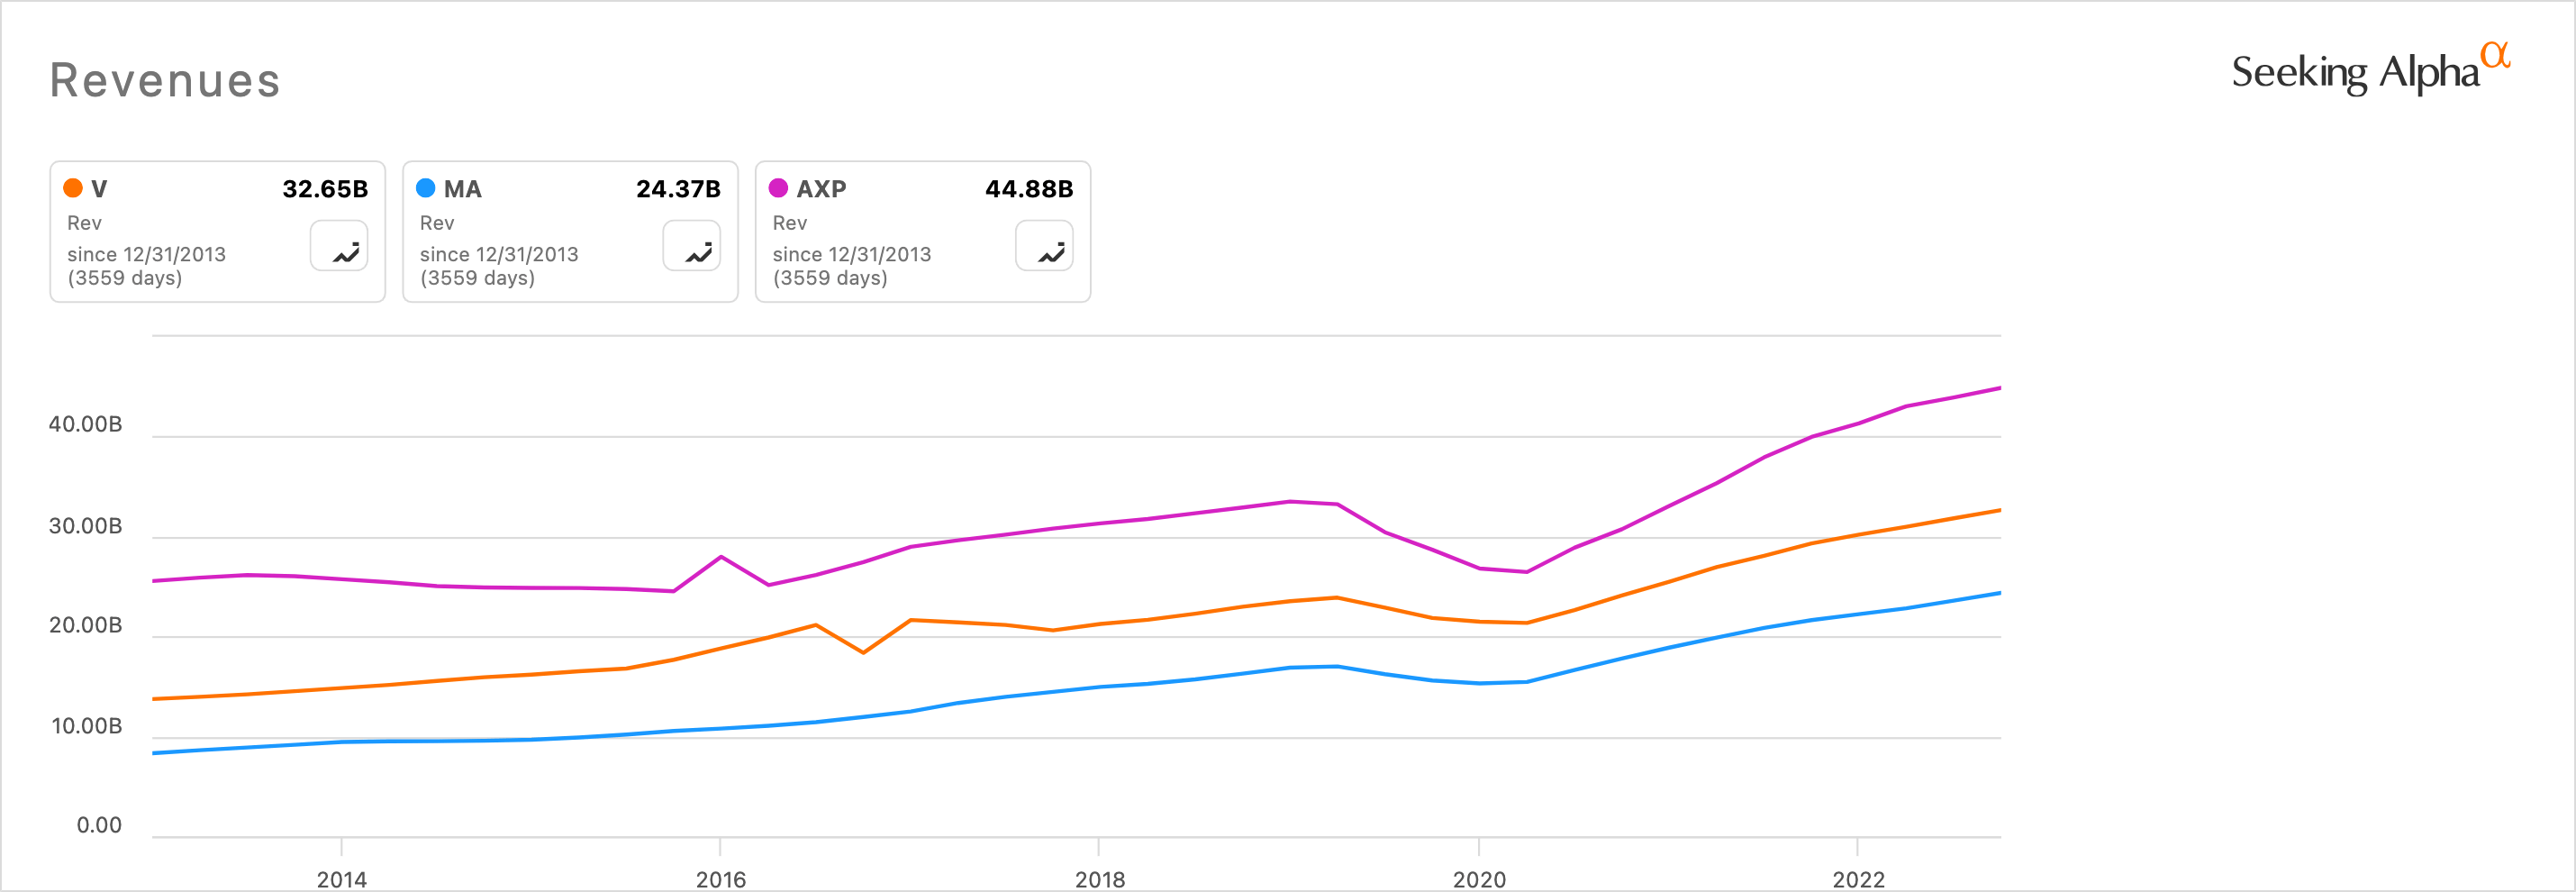Image resolution: width=2576 pixels, height=892 pixels.
Task: Click the 40.00B label on the y-axis
Action: 86,424
